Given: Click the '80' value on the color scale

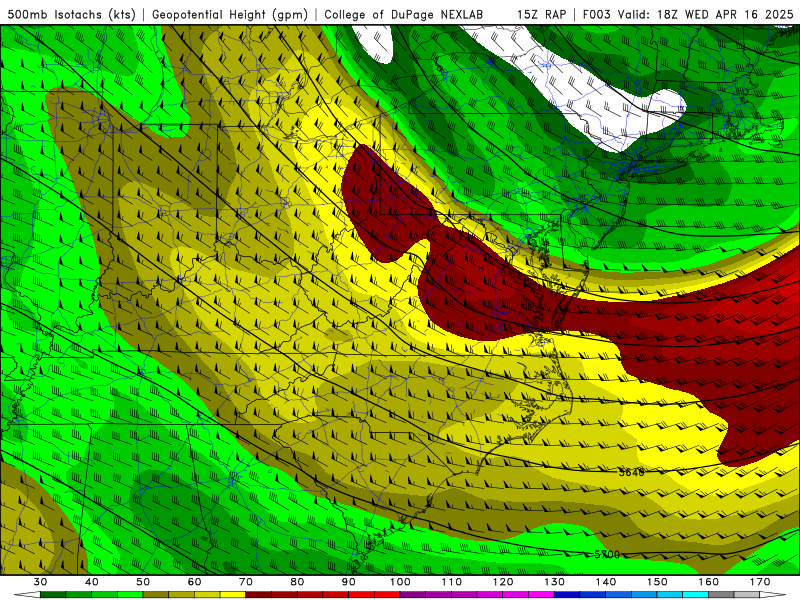Looking at the screenshot, I should click(x=297, y=582).
